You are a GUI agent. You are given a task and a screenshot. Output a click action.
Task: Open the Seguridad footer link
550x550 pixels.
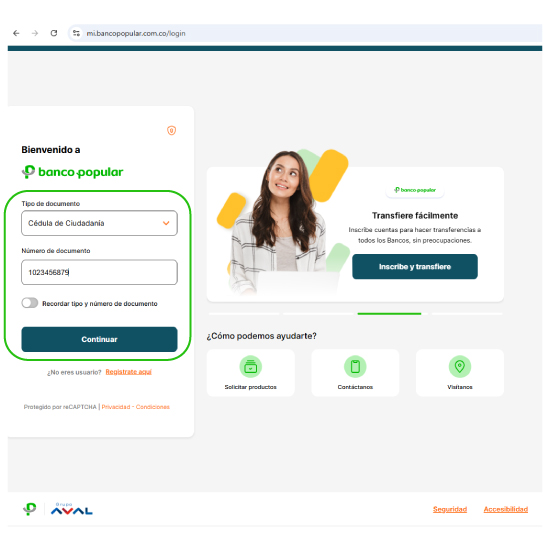coord(450,509)
